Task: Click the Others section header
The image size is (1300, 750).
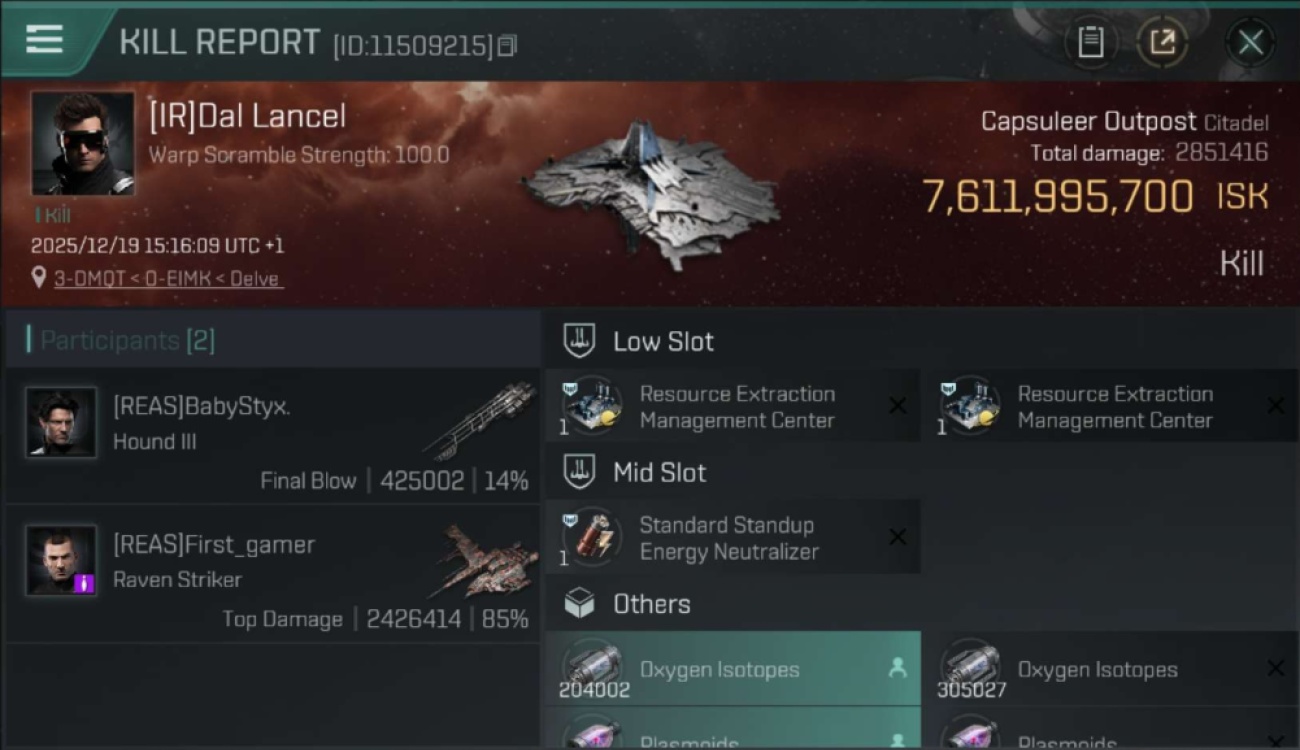Action: 651,604
